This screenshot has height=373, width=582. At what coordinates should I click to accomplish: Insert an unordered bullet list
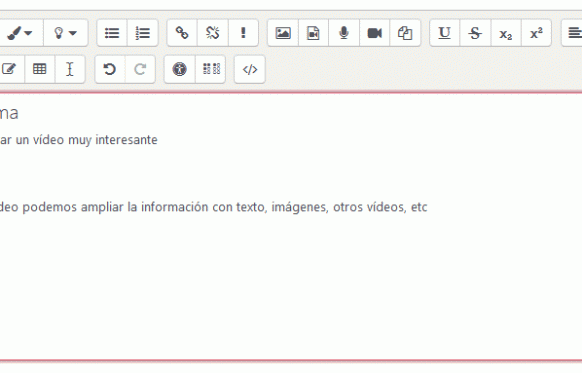tap(112, 33)
